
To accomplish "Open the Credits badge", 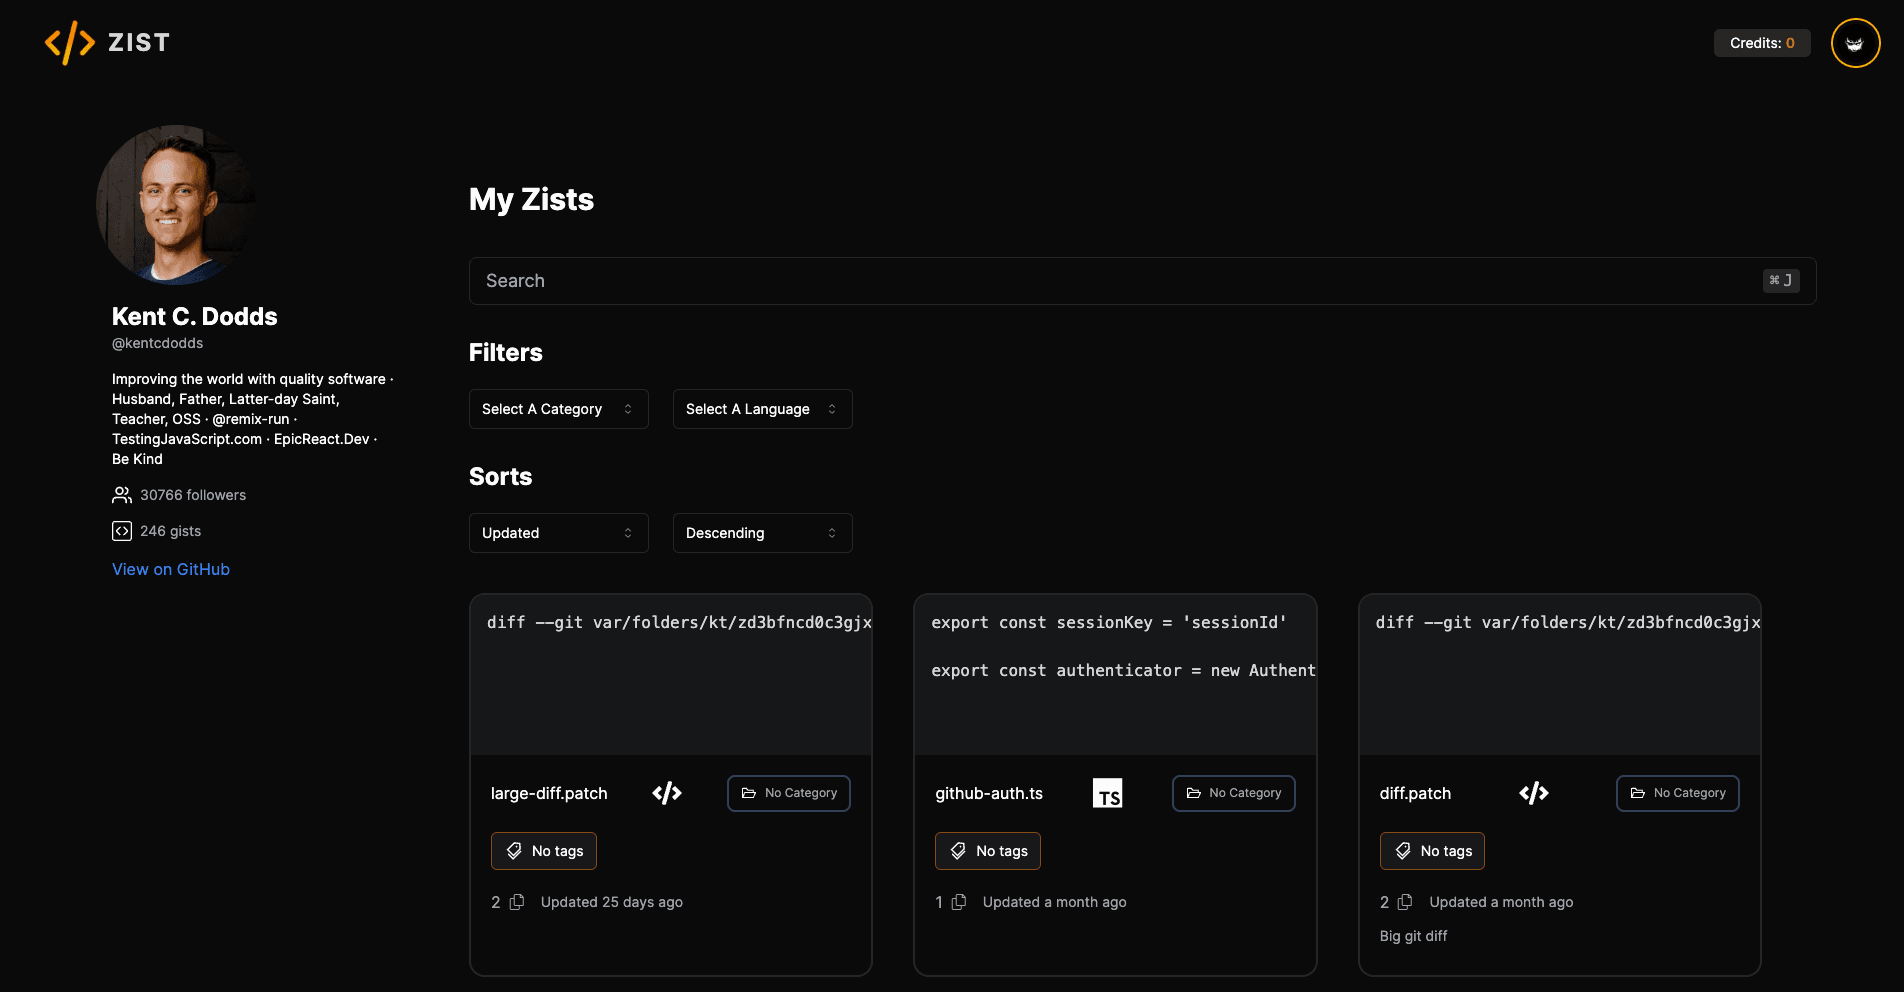I will (1761, 43).
